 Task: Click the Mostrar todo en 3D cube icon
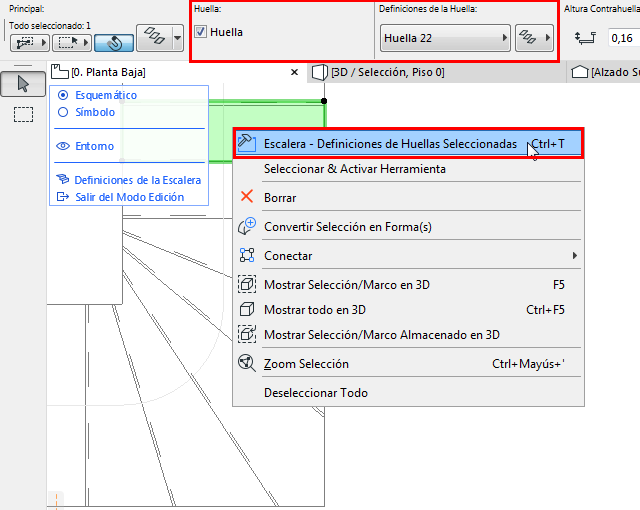[247, 309]
